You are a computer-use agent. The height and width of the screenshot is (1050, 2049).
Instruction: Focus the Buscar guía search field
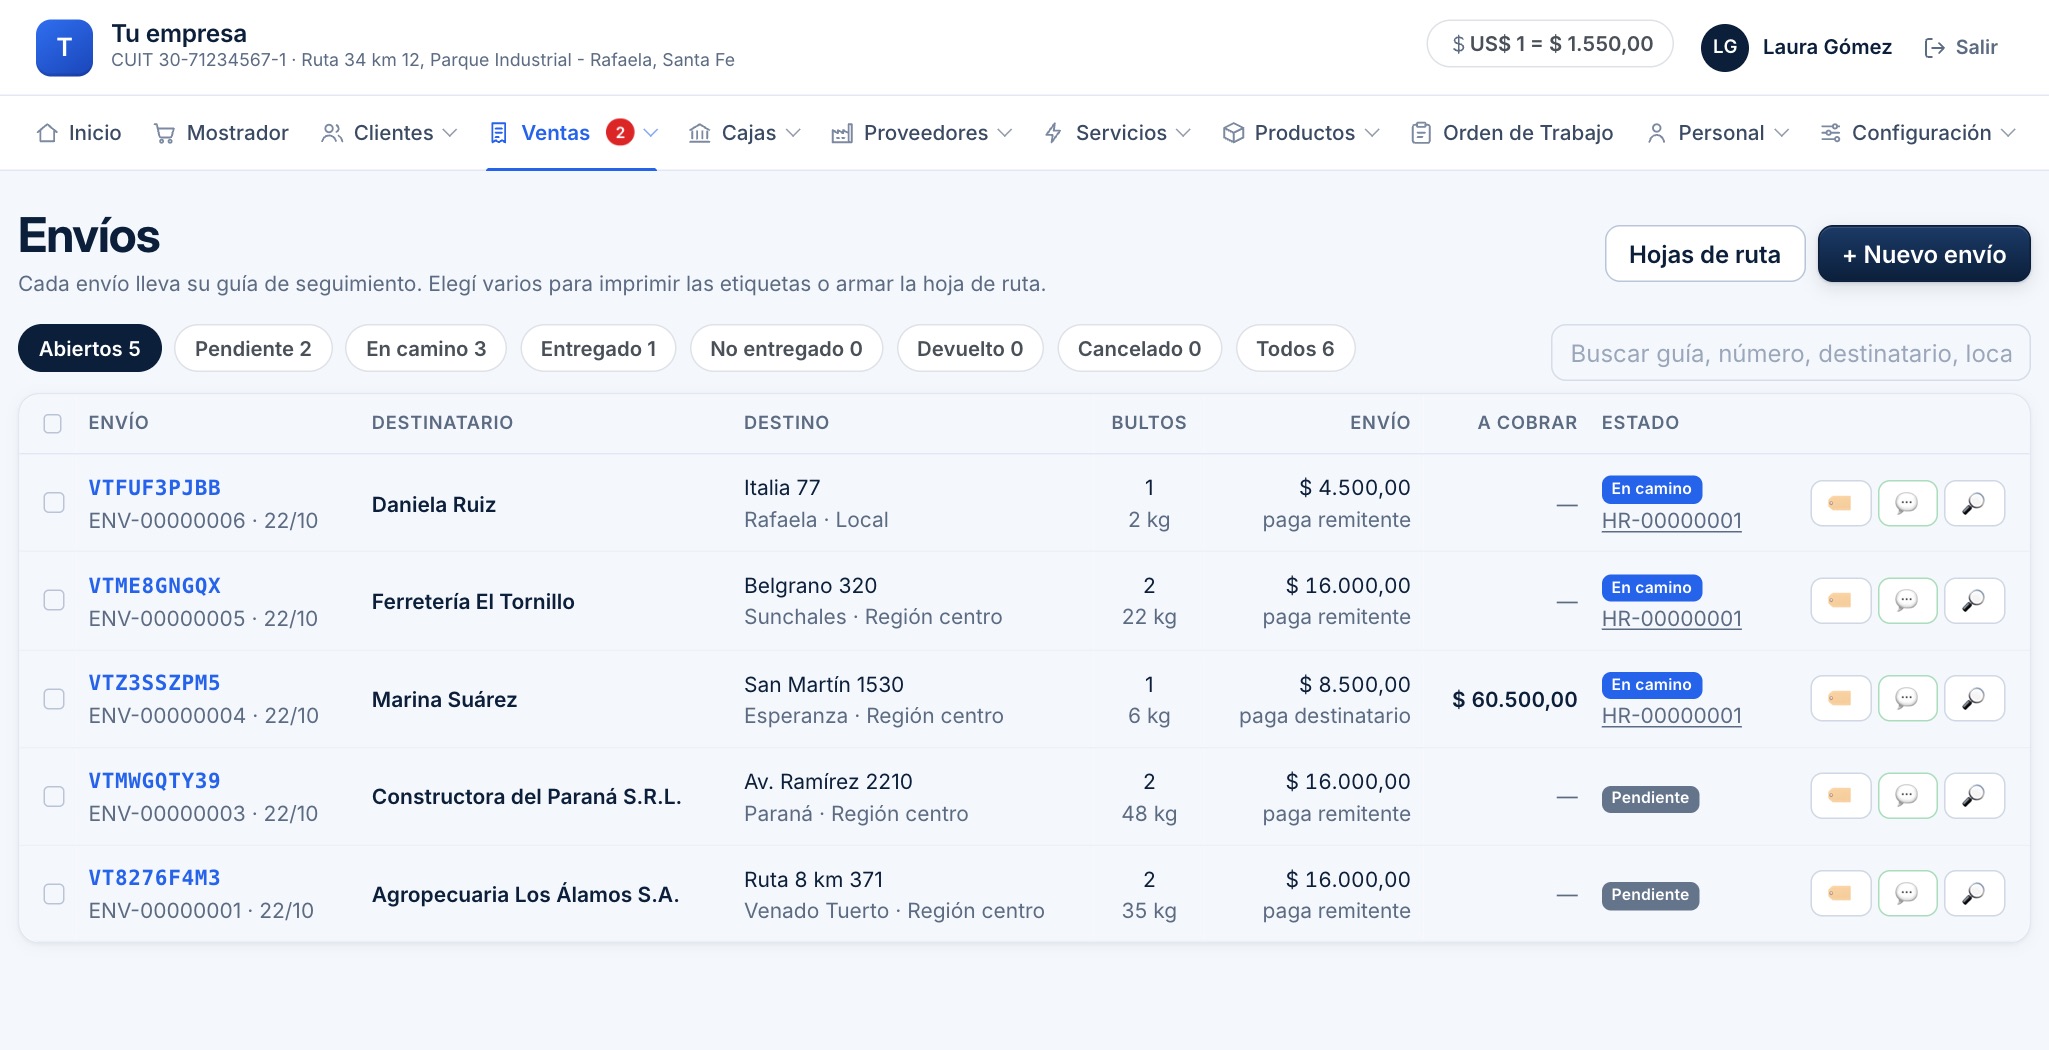click(x=1790, y=353)
